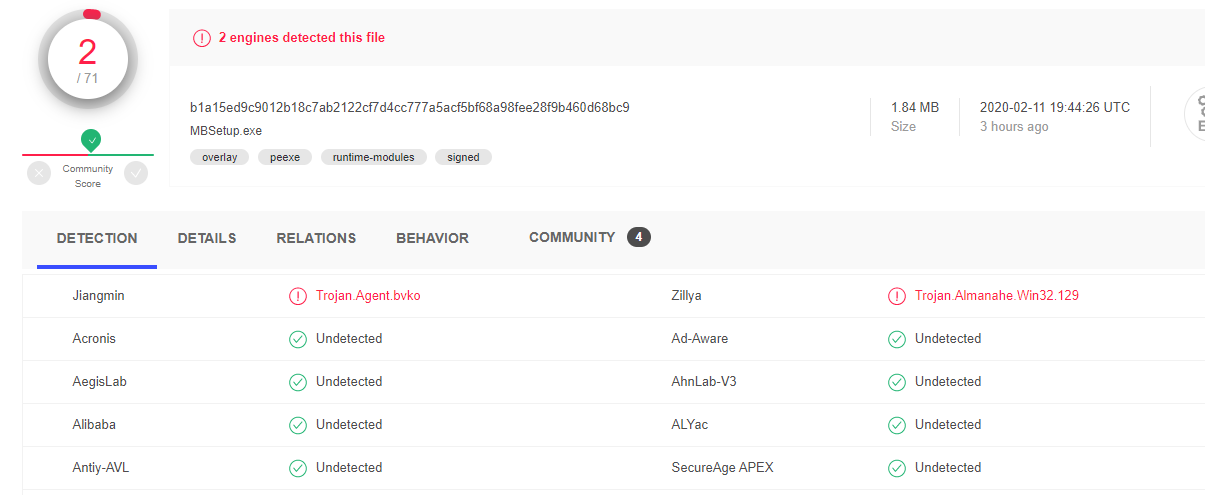
Task: Select the 'overlay' tag chip
Action: (x=220, y=157)
